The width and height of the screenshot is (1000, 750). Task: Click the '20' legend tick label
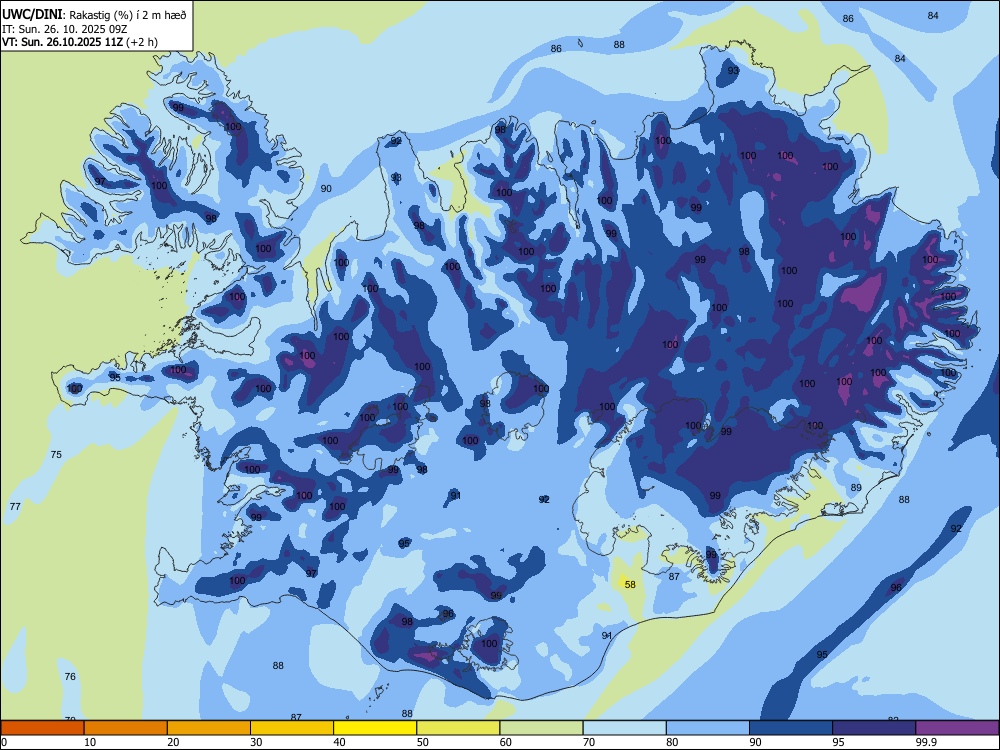[173, 742]
